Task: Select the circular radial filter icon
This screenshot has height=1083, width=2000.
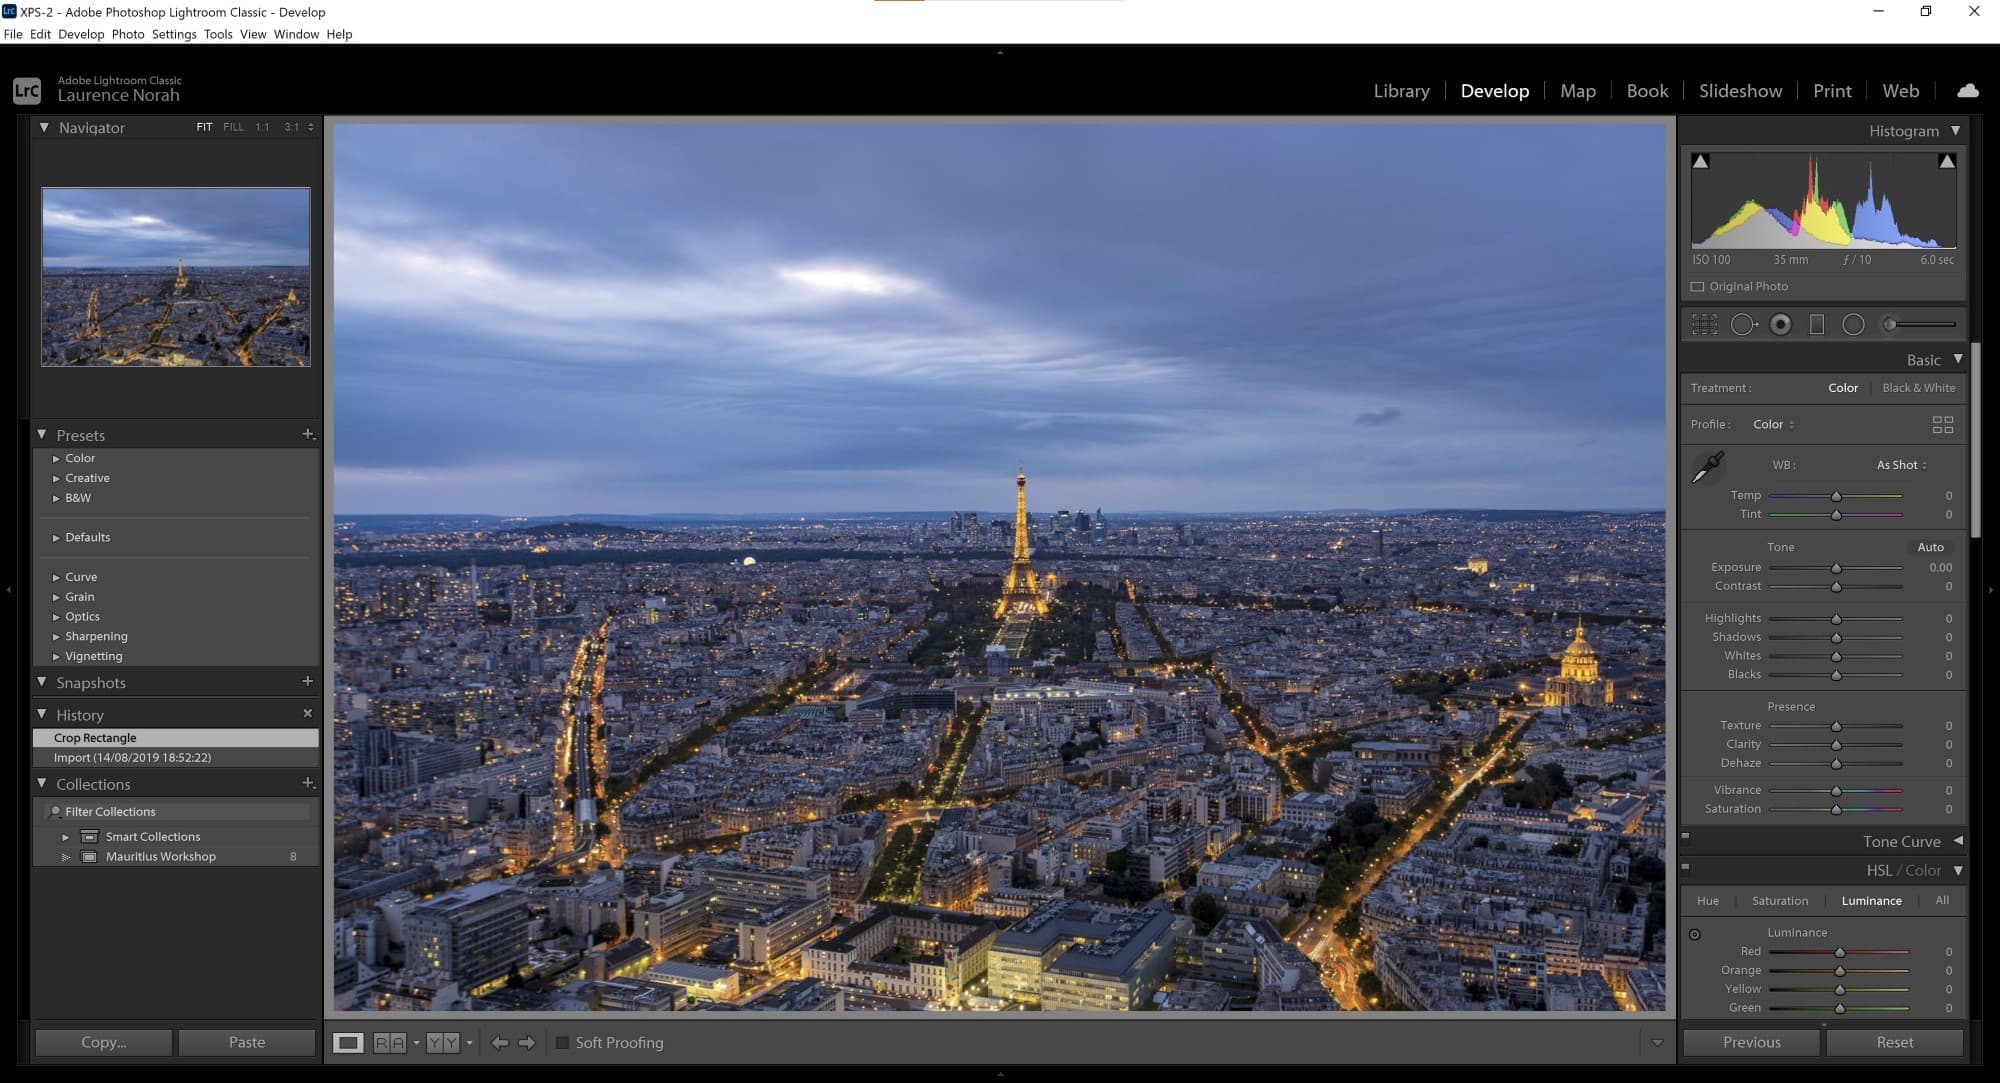Action: (1855, 324)
